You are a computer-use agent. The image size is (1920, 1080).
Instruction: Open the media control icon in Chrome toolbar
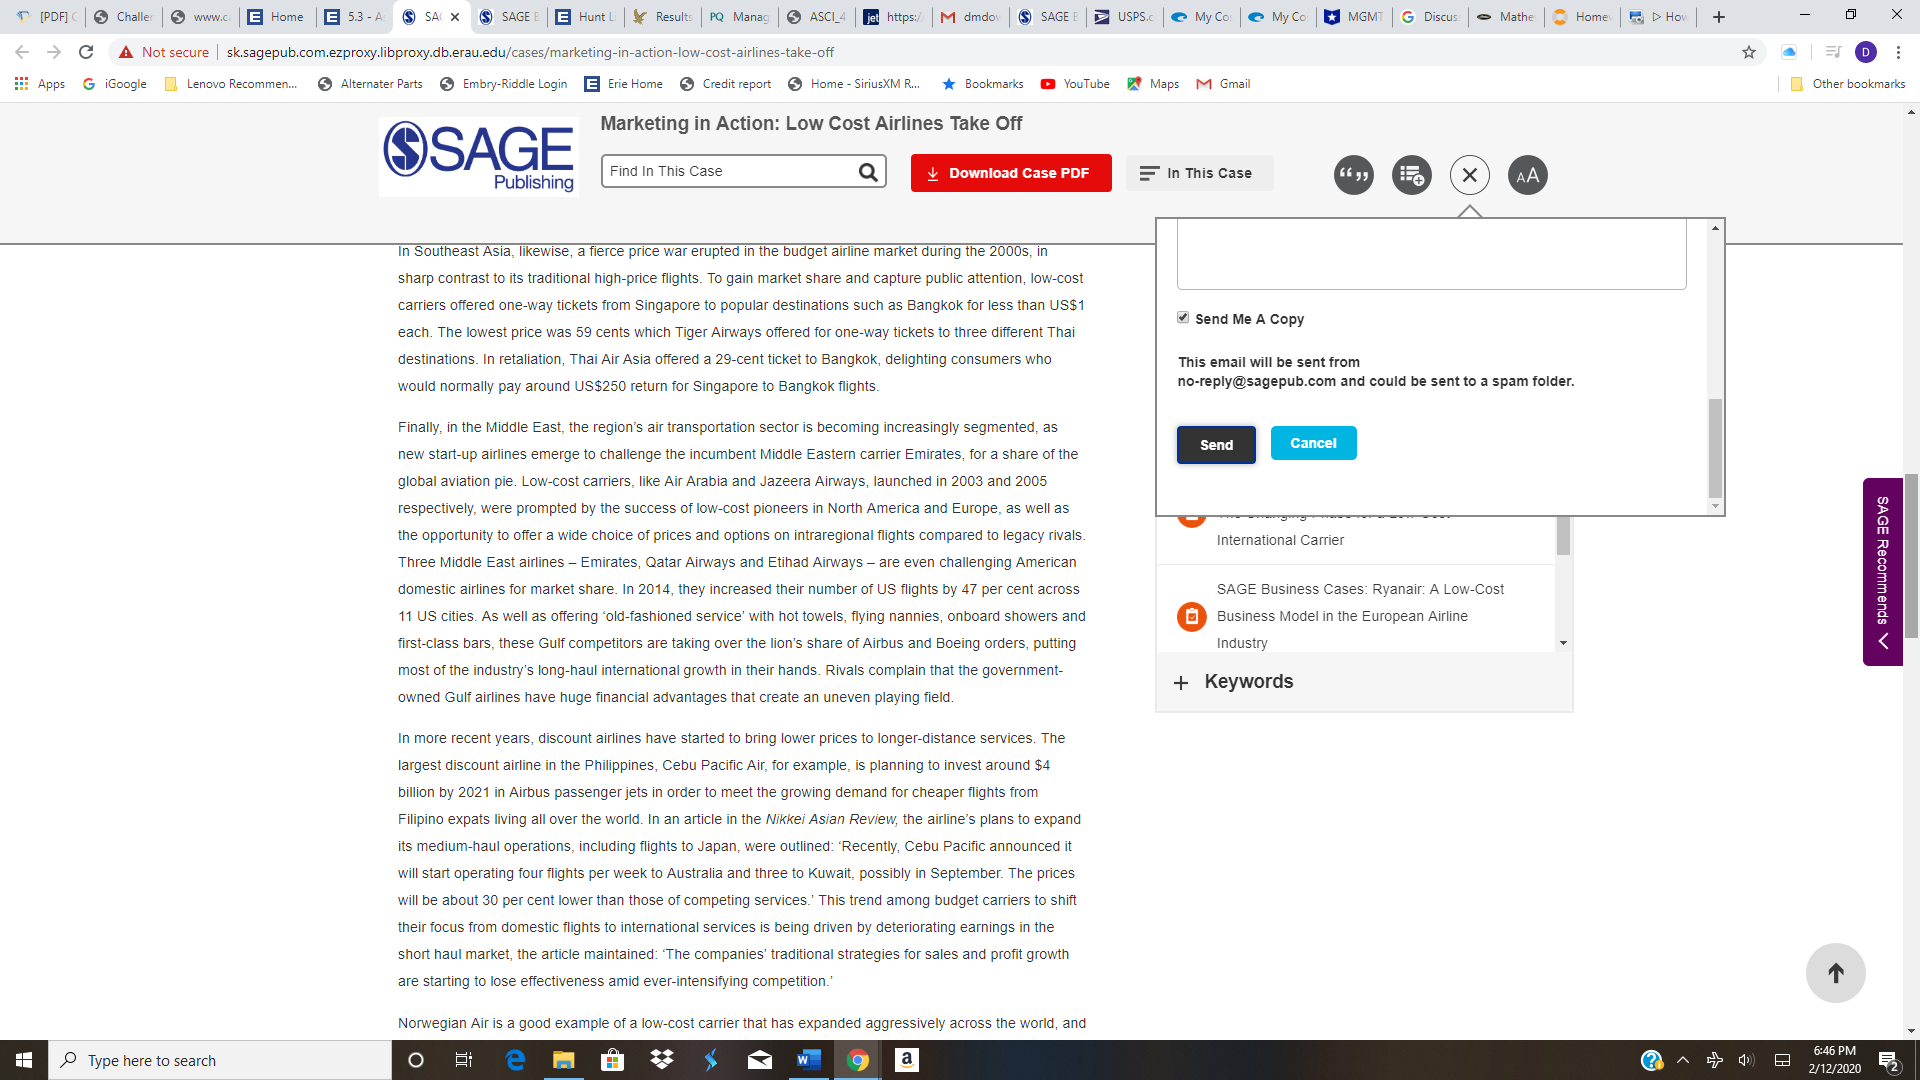click(x=1832, y=52)
